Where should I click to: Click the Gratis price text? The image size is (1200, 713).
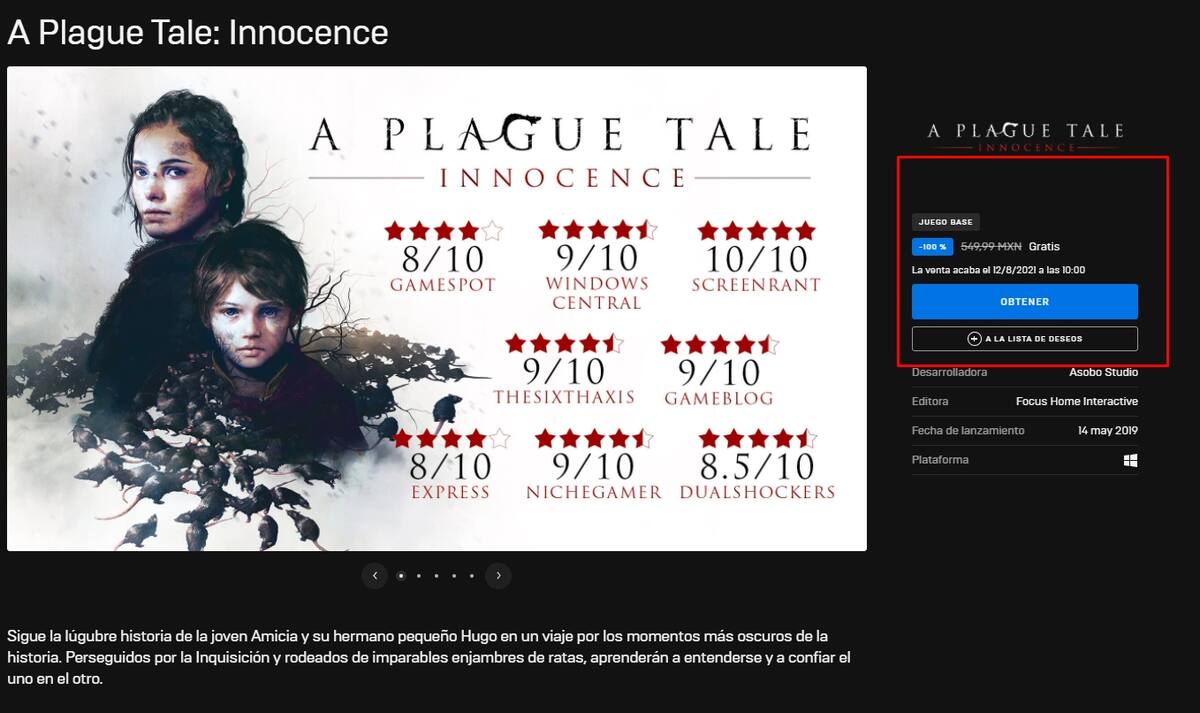(x=1044, y=246)
